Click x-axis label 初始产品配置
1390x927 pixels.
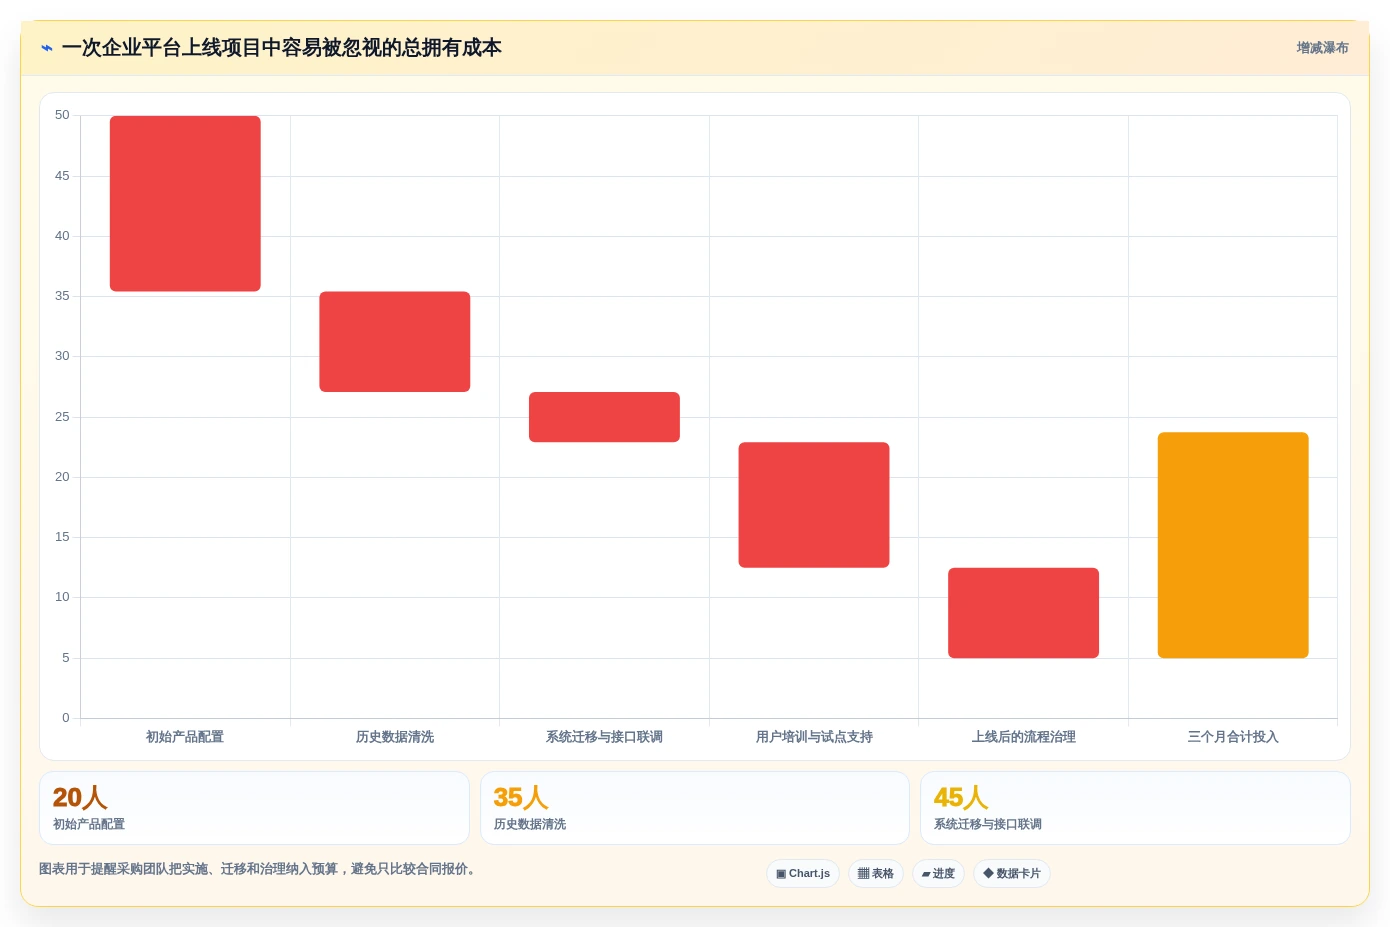click(185, 737)
